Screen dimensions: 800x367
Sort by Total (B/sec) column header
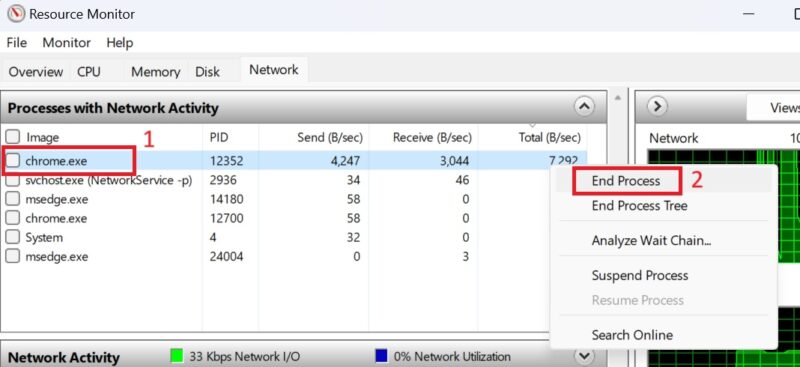tap(549, 137)
